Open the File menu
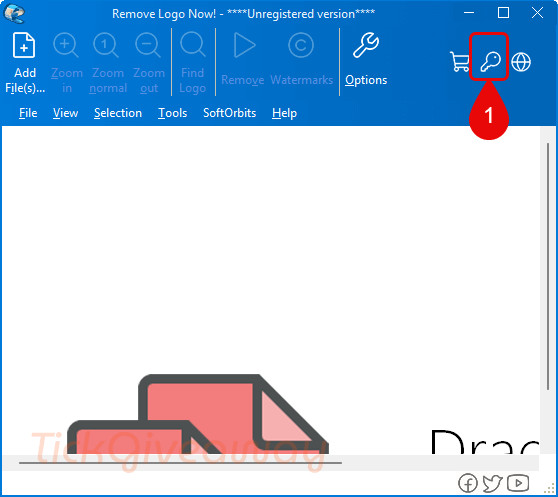 click(28, 113)
